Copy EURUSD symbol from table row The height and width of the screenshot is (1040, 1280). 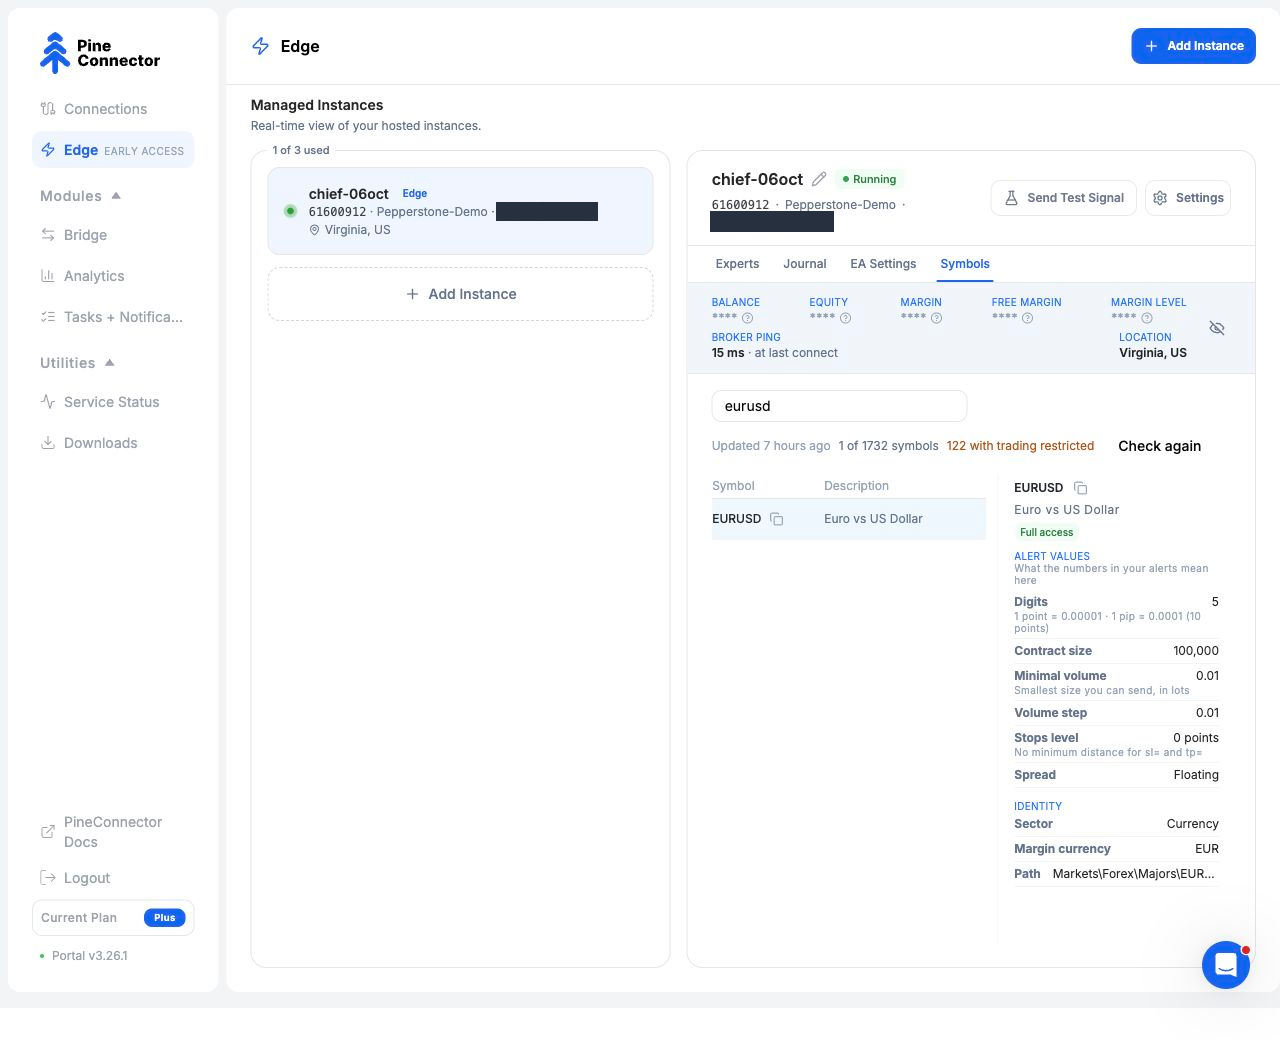(x=777, y=519)
